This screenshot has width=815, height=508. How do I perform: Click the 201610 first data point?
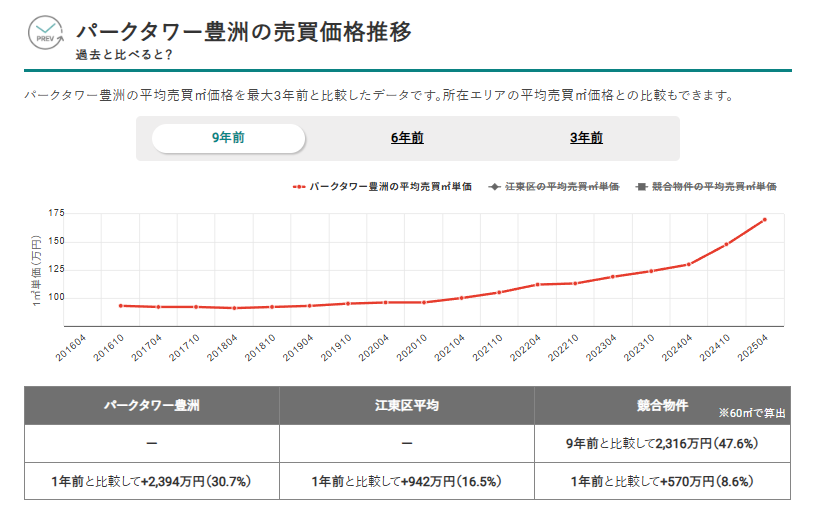[x=120, y=306]
